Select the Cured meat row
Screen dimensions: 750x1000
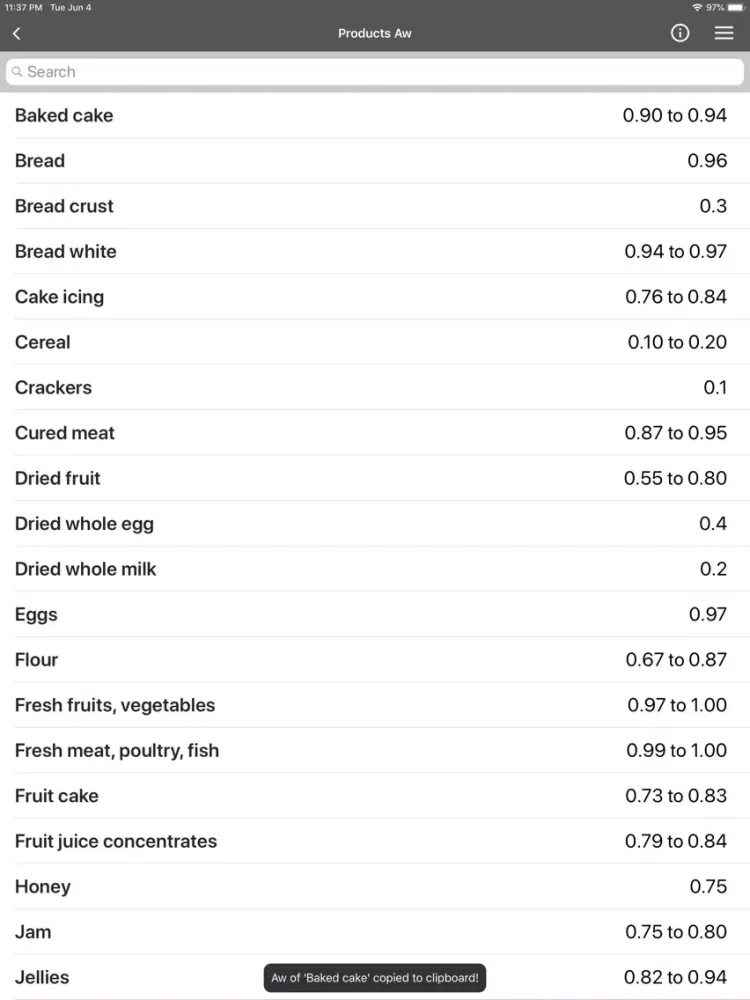point(375,432)
